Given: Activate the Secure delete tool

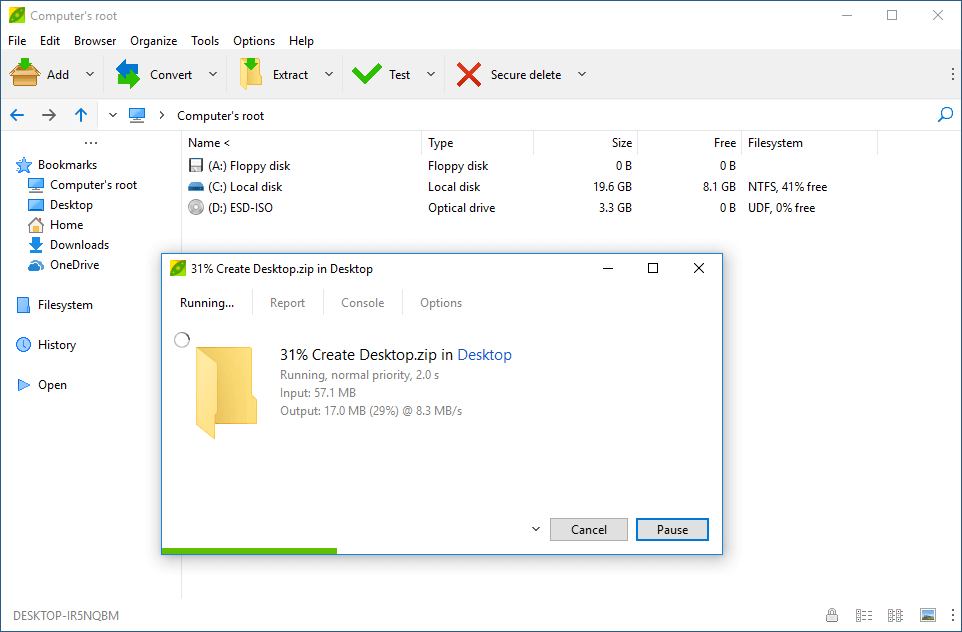Looking at the screenshot, I should pyautogui.click(x=510, y=73).
